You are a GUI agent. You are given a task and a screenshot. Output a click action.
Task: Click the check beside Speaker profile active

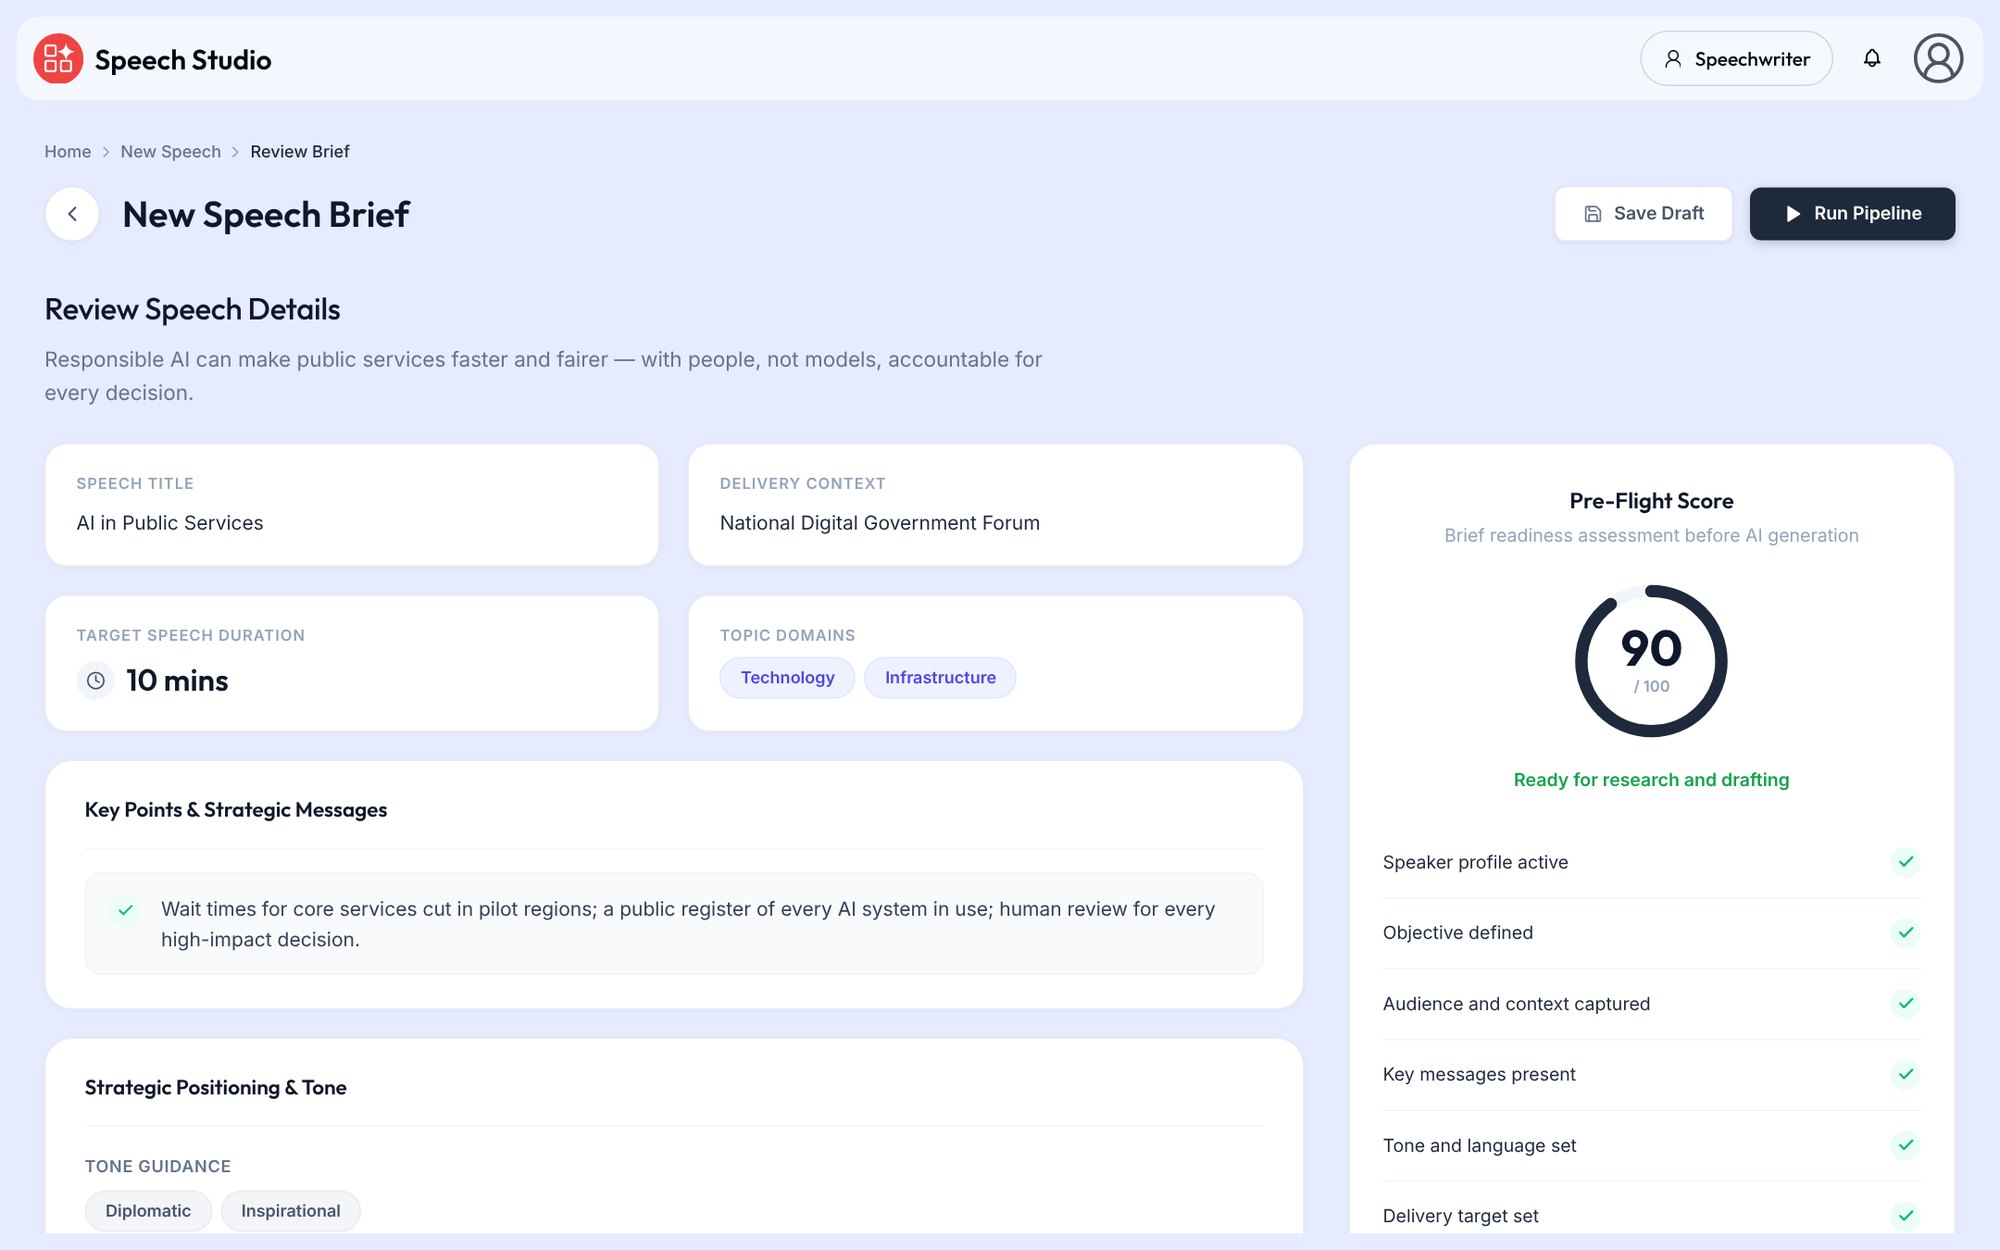[x=1906, y=862]
